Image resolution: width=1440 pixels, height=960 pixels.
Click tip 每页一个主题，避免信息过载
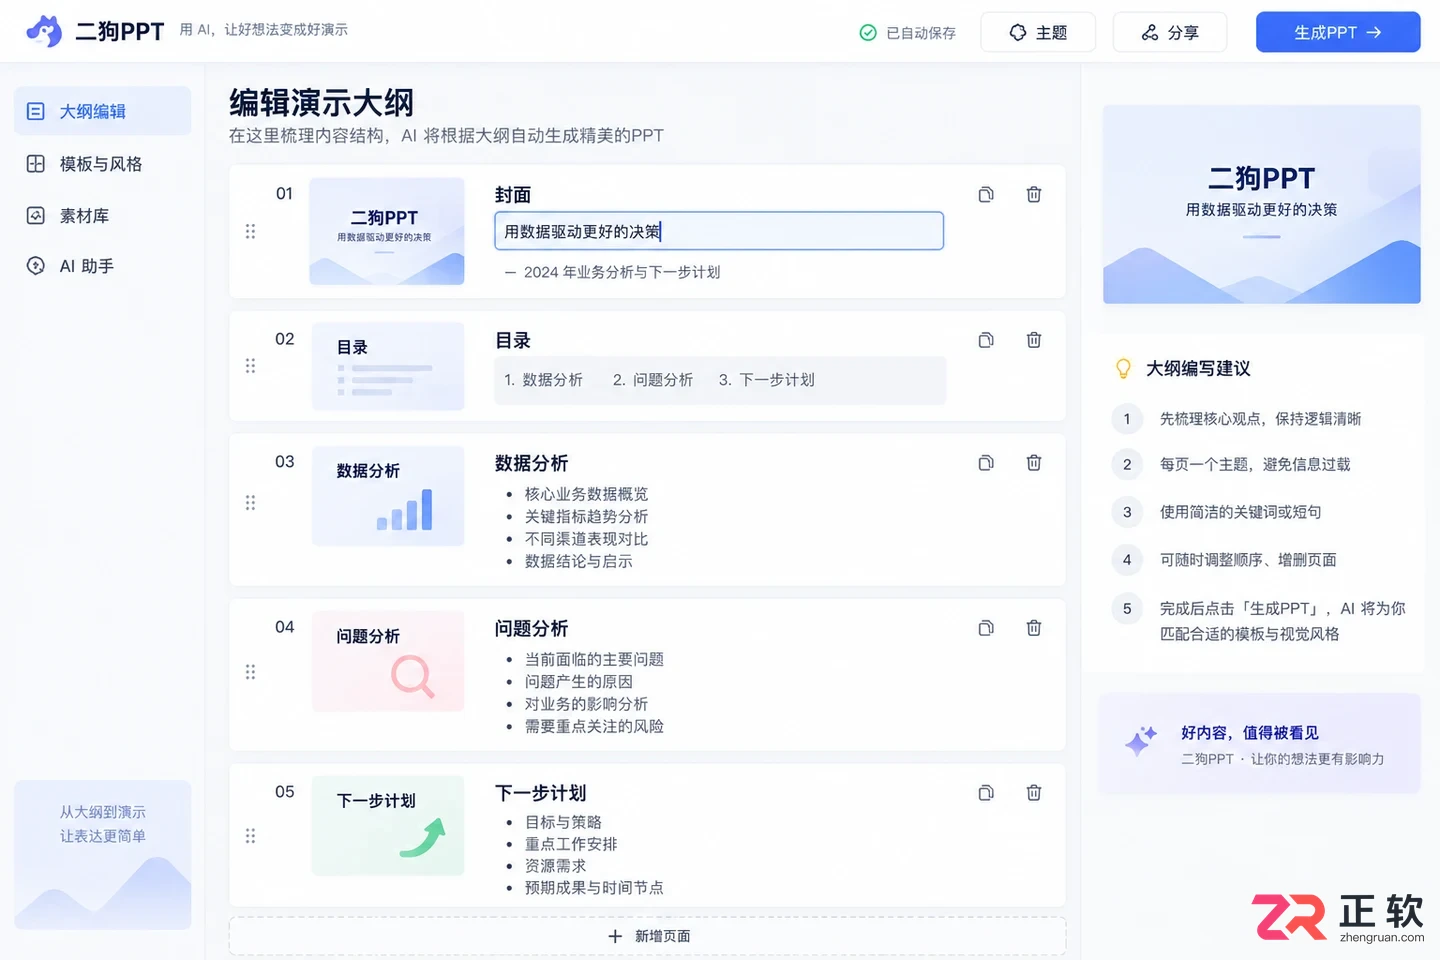pyautogui.click(x=1255, y=464)
